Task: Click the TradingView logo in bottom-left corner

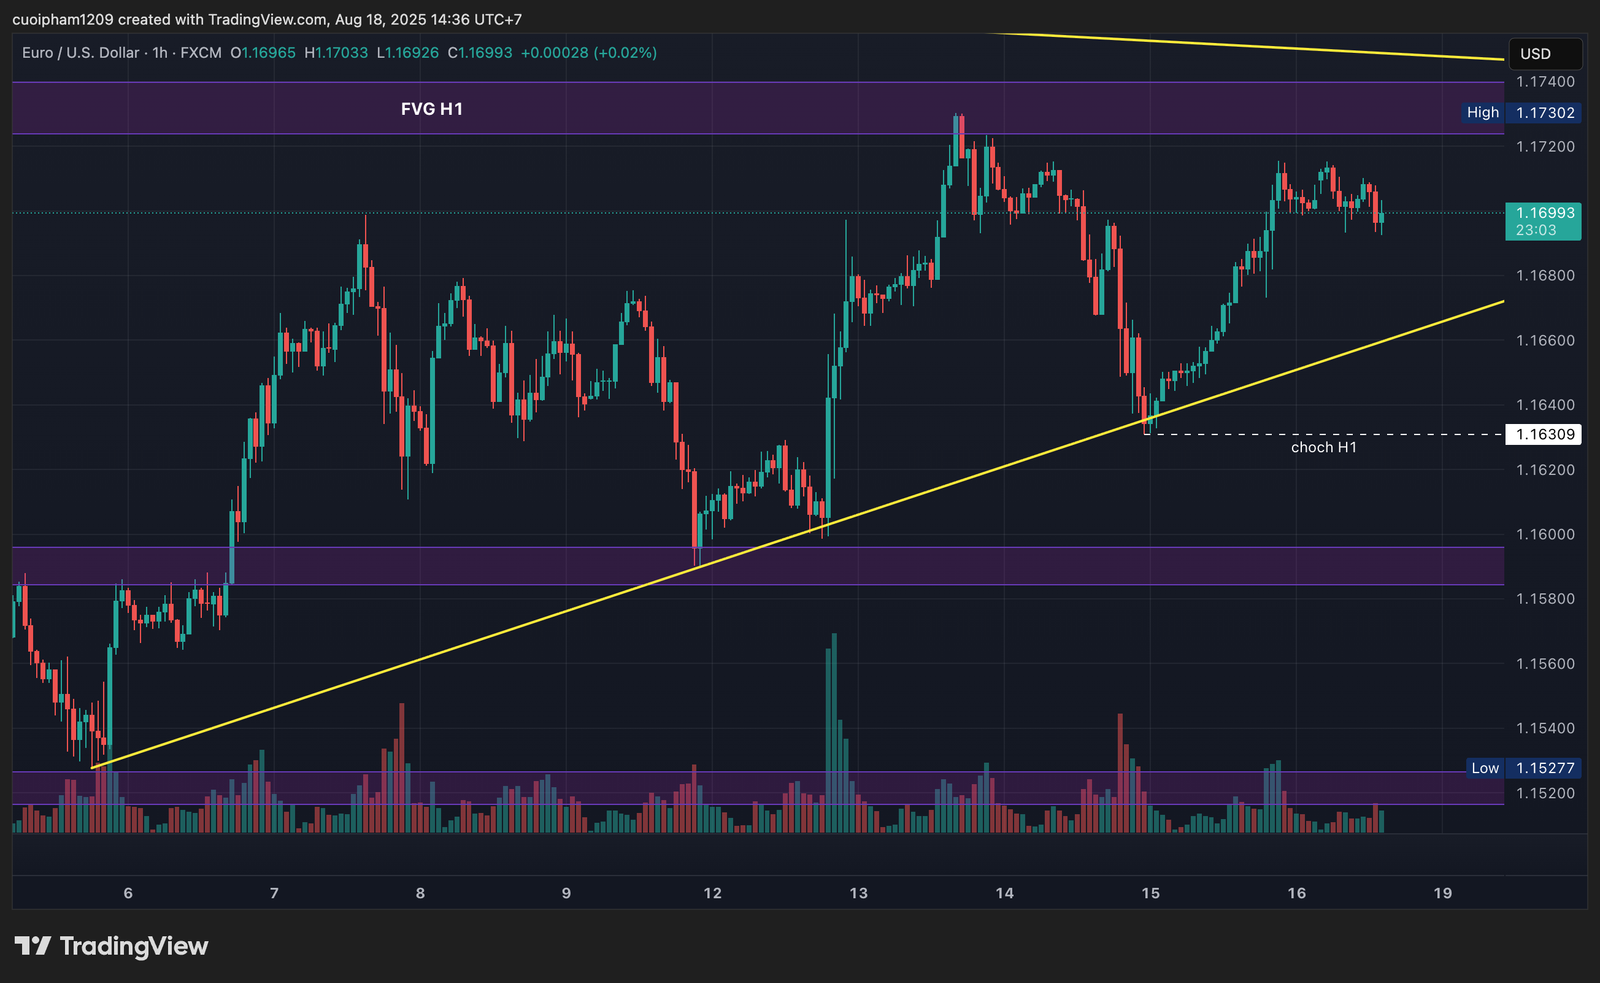Action: 110,945
